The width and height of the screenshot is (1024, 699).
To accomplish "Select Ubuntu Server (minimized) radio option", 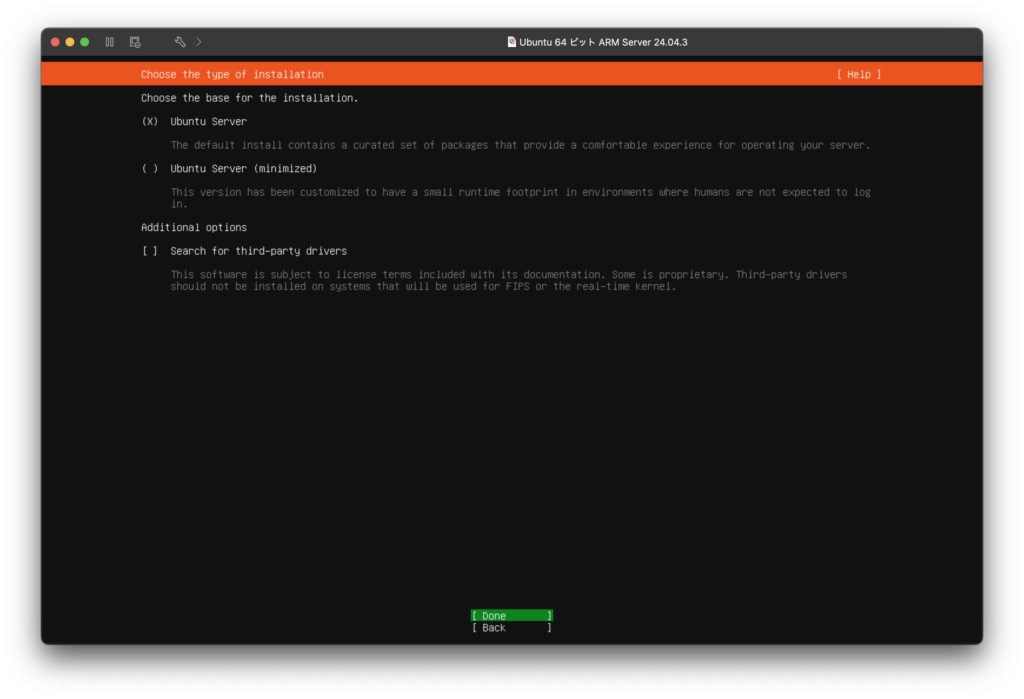I will pos(150,169).
